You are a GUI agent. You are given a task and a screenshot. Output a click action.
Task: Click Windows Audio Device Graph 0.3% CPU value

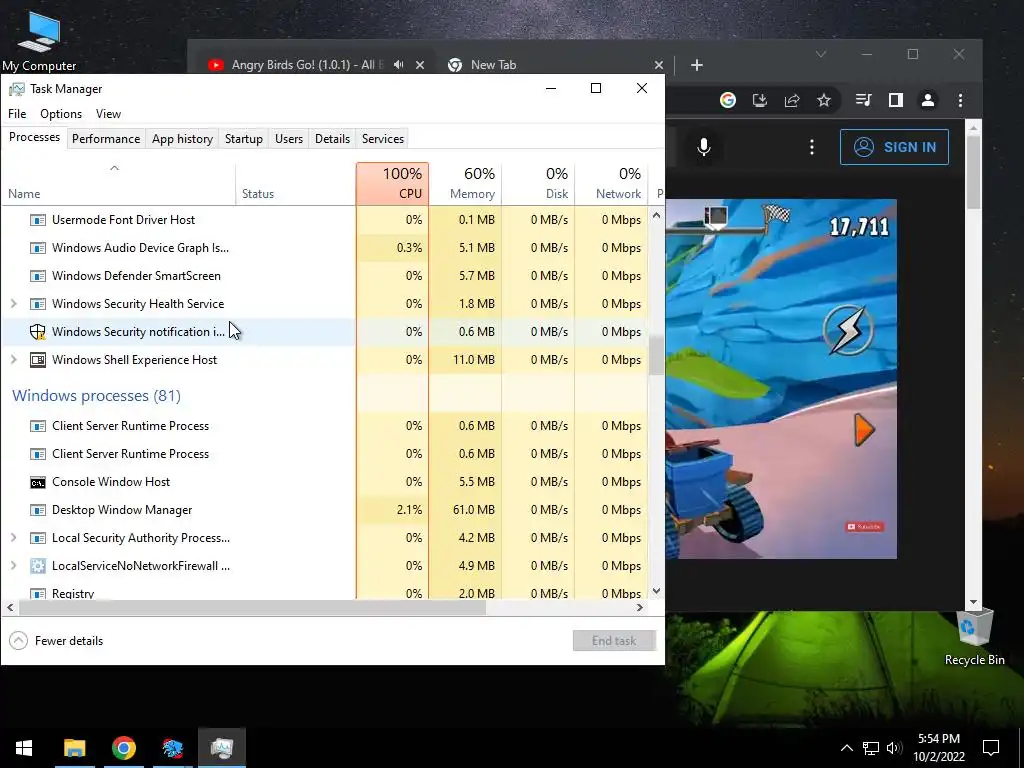[409, 248]
